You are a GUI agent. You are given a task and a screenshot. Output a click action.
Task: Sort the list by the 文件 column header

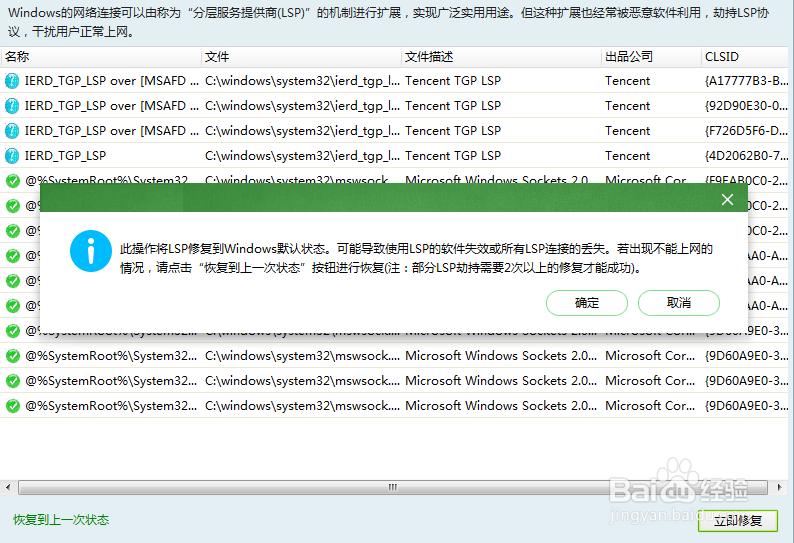pos(301,57)
